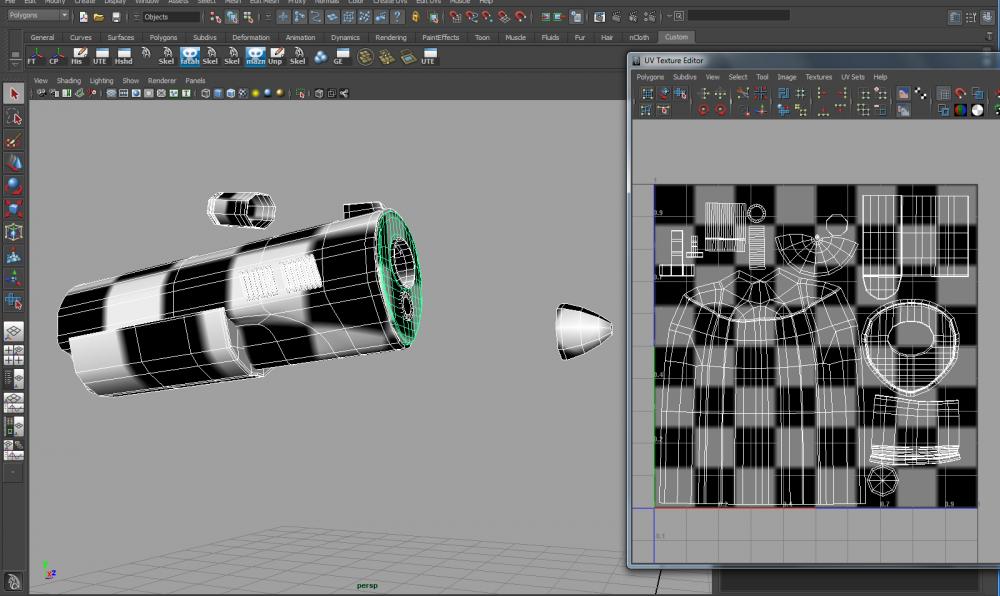The height and width of the screenshot is (596, 1000).
Task: Switch to the Animation shelf tab
Action: tap(300, 38)
